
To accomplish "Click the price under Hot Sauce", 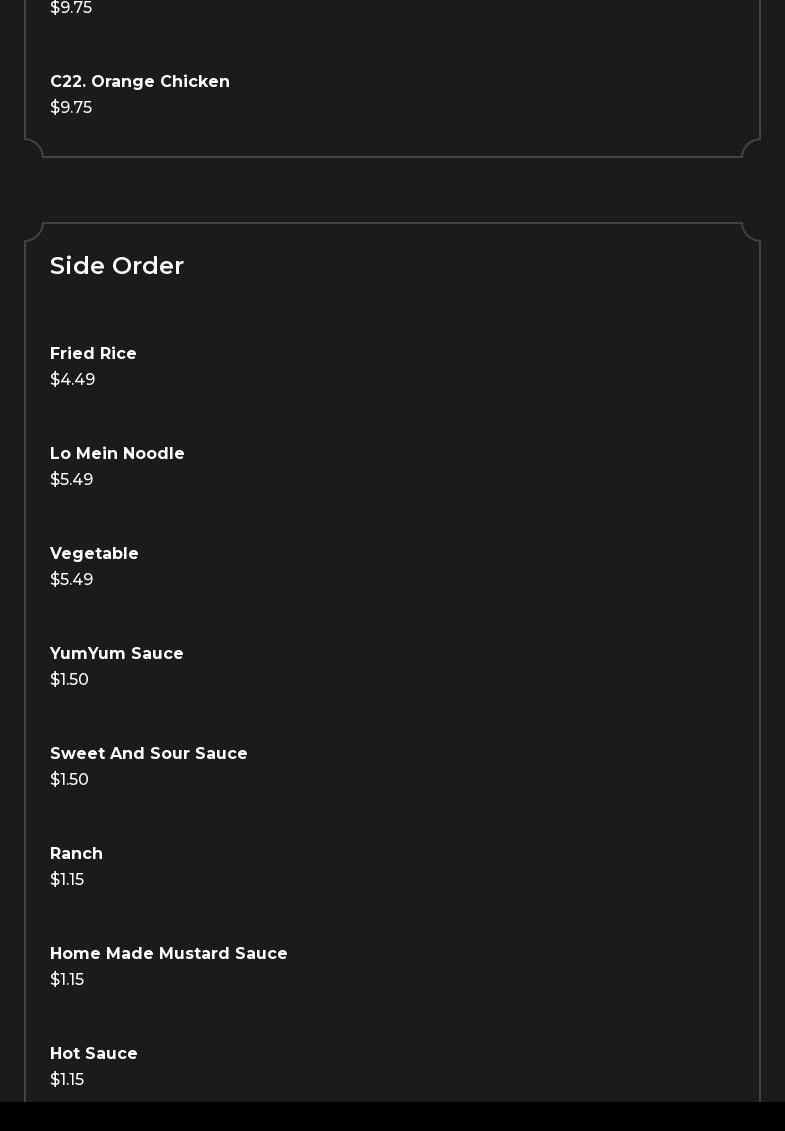I will [67, 1080].
